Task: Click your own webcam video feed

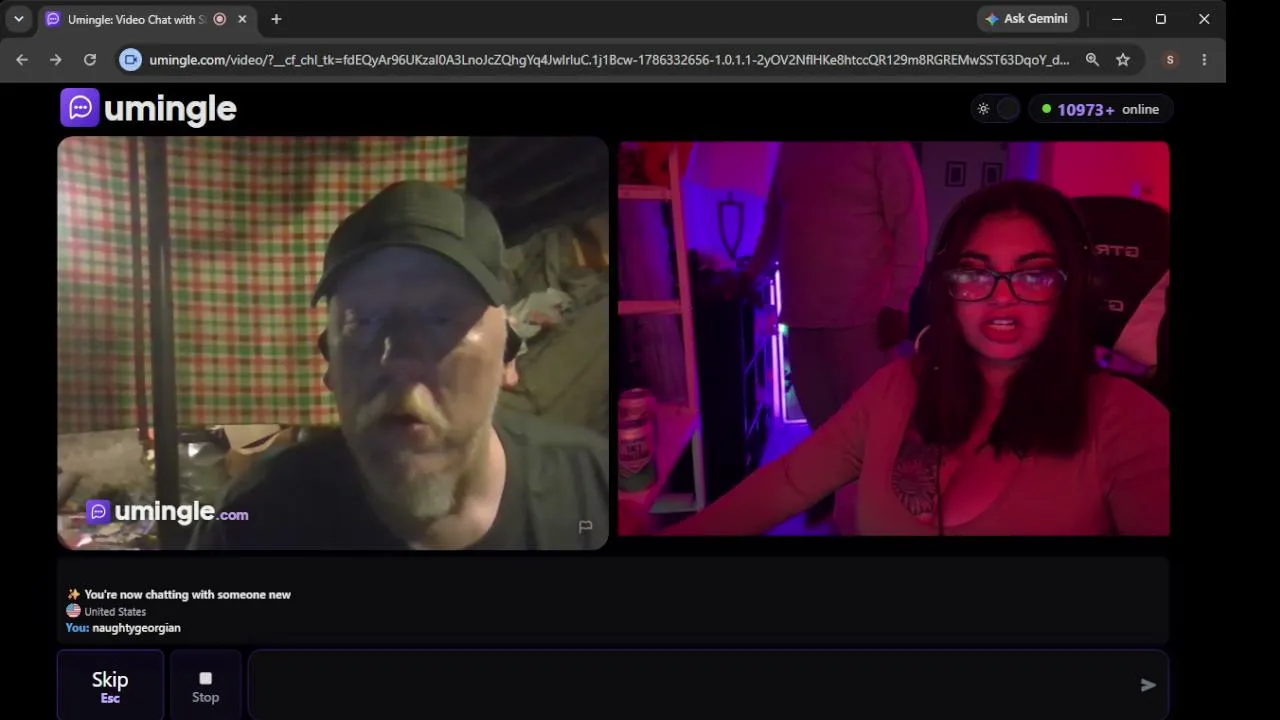Action: click(x=894, y=338)
